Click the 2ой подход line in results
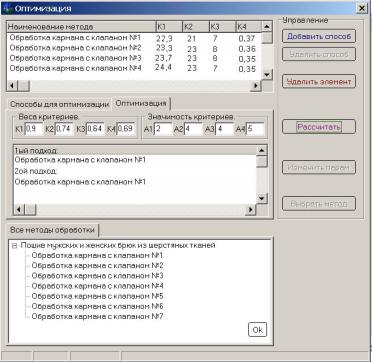The height and width of the screenshot is (362, 372). [36, 171]
